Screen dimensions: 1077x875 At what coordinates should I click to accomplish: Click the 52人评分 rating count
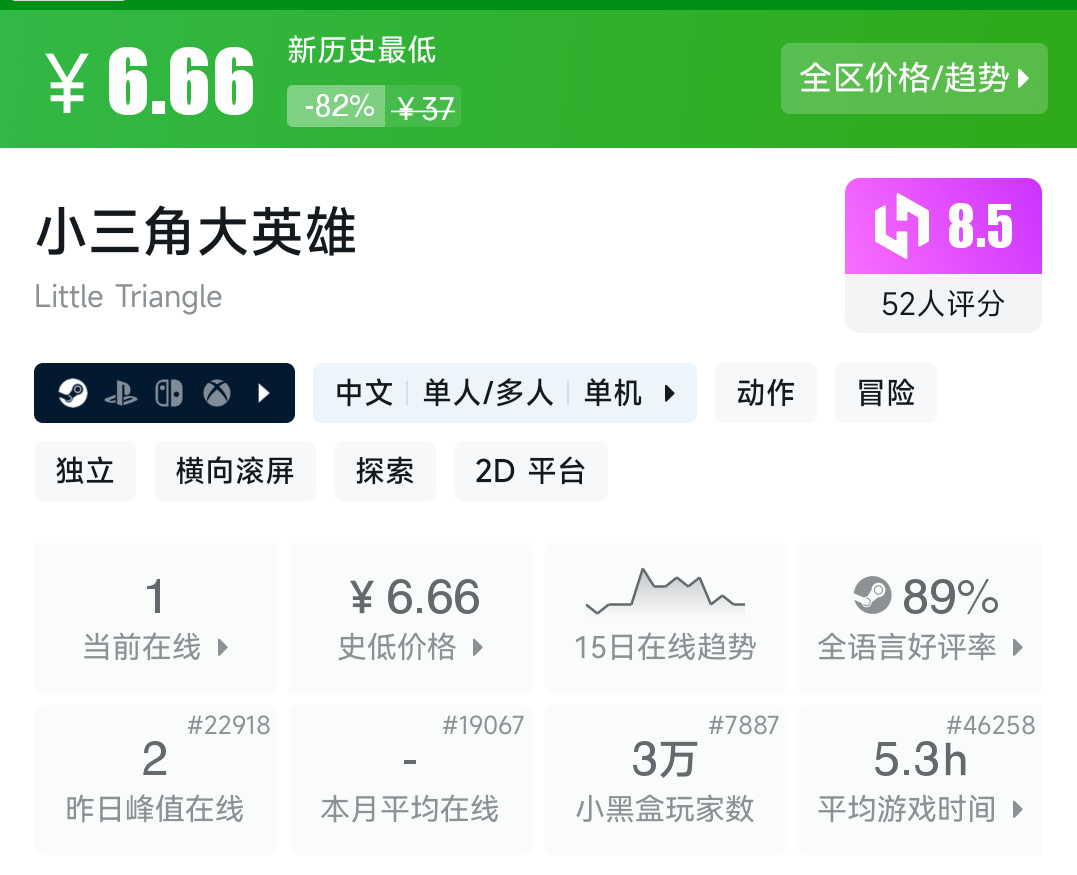pyautogui.click(x=942, y=304)
